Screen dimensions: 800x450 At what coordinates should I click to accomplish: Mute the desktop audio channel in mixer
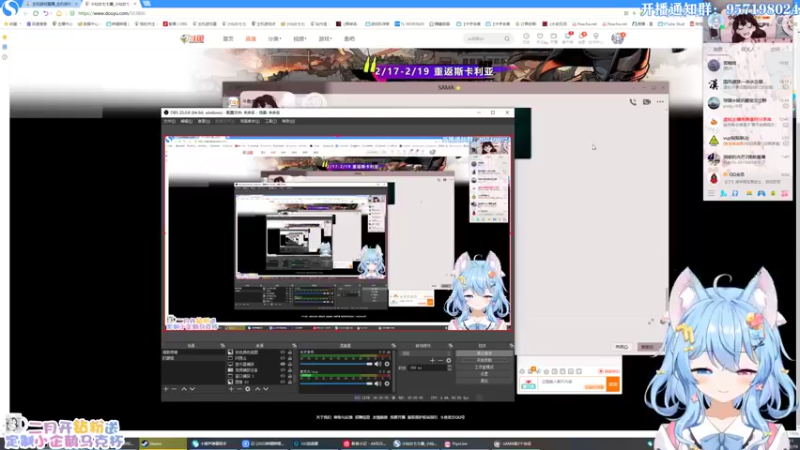(378, 364)
